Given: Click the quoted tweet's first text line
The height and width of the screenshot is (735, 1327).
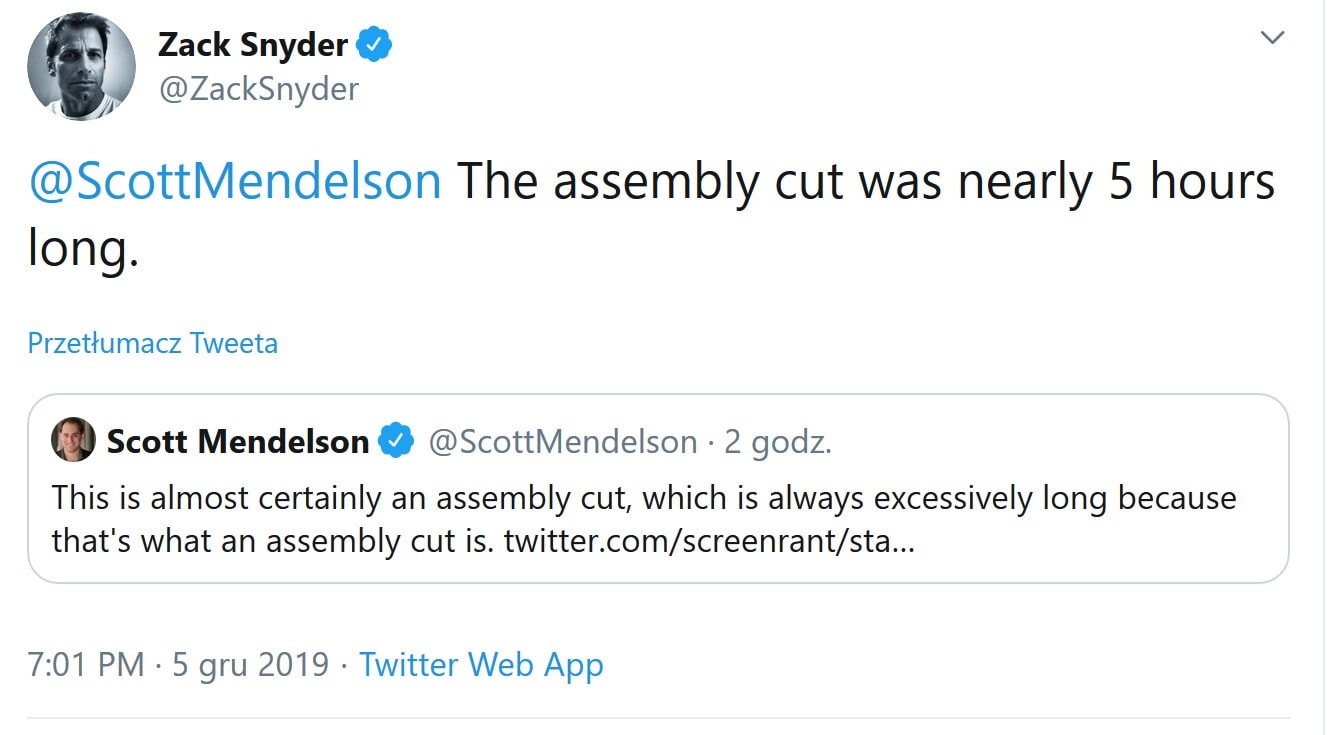Looking at the screenshot, I should click(644, 497).
